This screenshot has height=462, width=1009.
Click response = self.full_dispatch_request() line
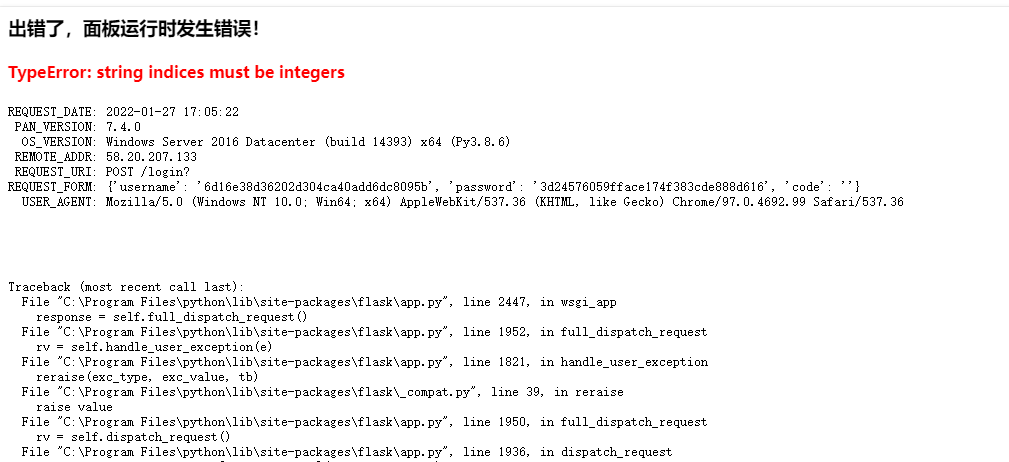(x=172, y=317)
